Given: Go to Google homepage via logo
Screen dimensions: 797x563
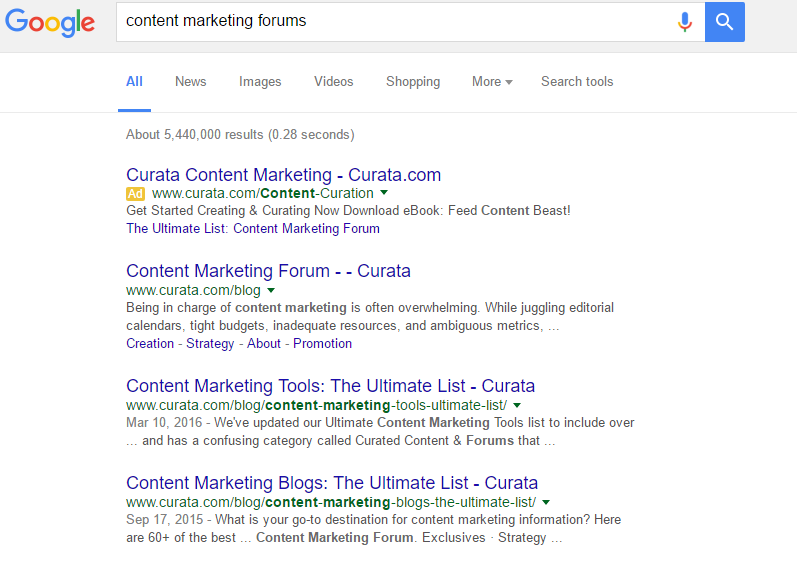Looking at the screenshot, I should [50, 22].
